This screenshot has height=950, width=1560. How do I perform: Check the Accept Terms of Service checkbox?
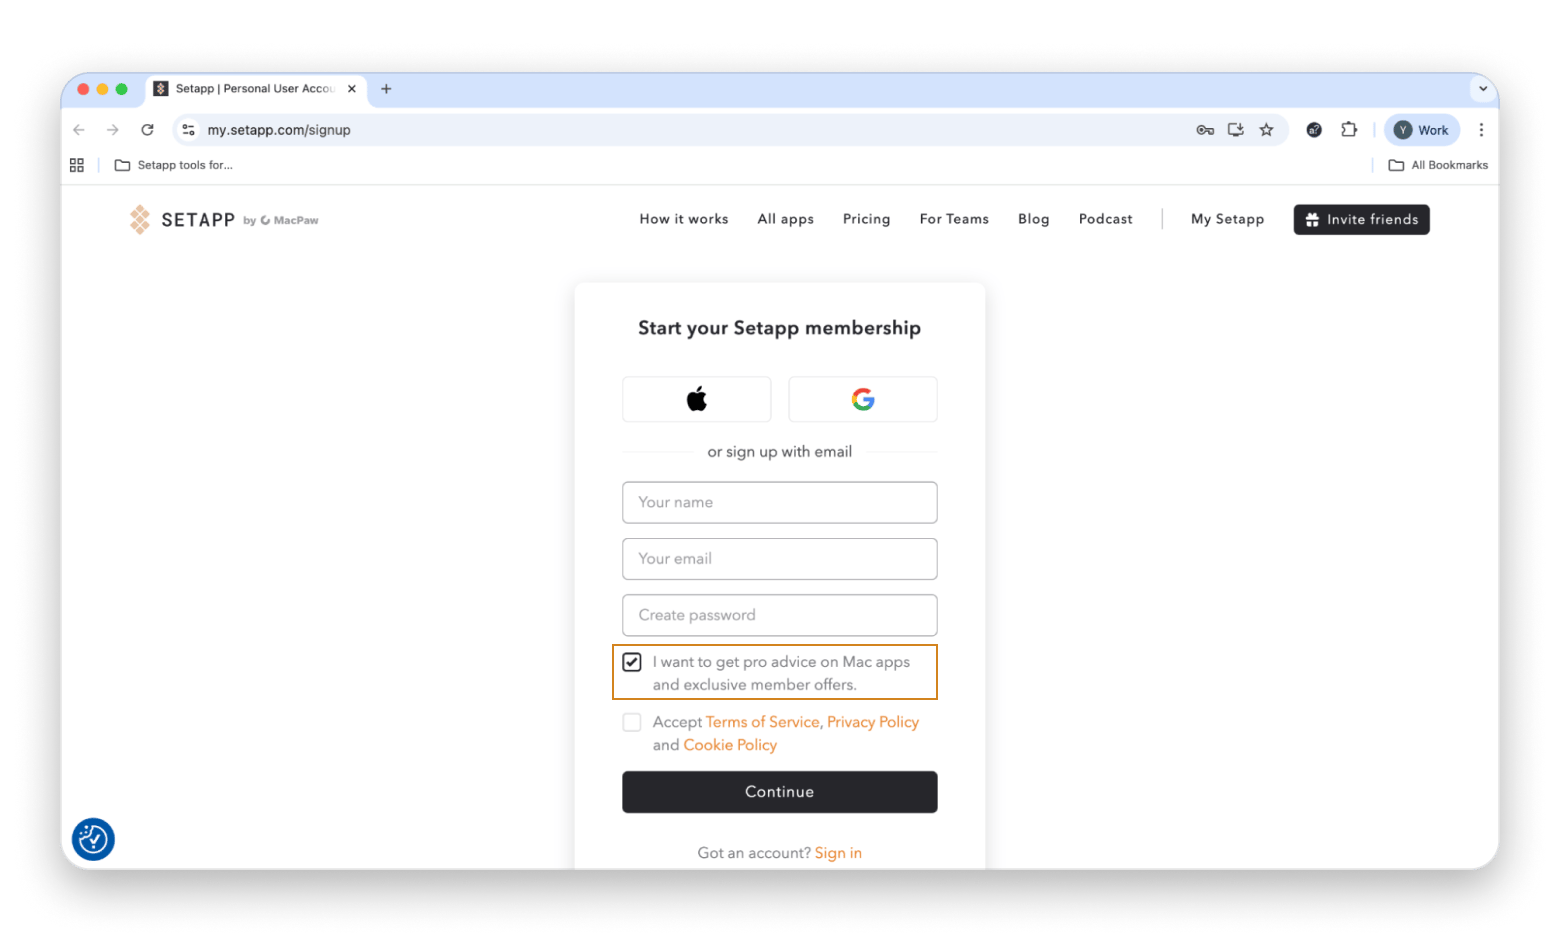point(632,722)
